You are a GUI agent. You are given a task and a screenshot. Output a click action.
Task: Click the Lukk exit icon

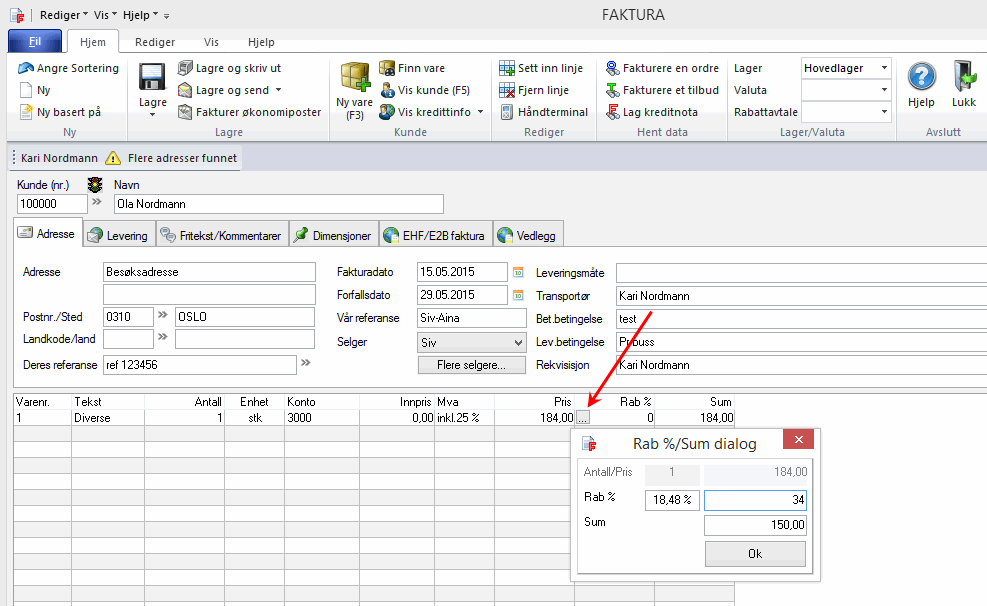coord(964,78)
